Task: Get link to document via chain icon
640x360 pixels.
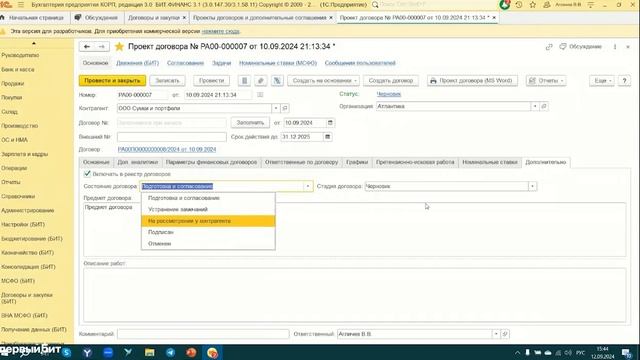Action: pos(549,47)
